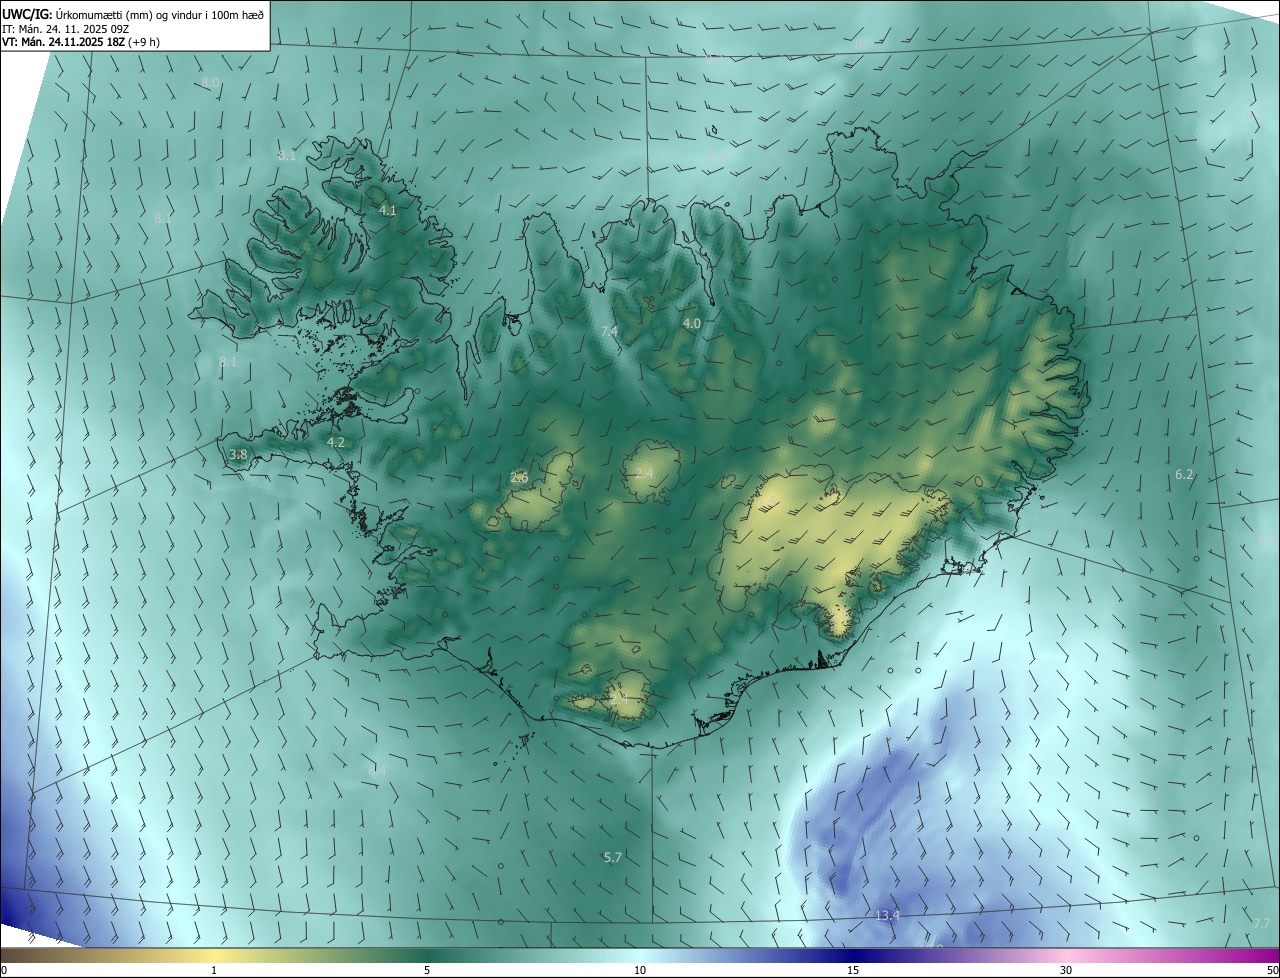Click the 'VT: Mán. 24.11.2025 18Z (+9 h)' line
1280x978 pixels.
click(x=81, y=42)
